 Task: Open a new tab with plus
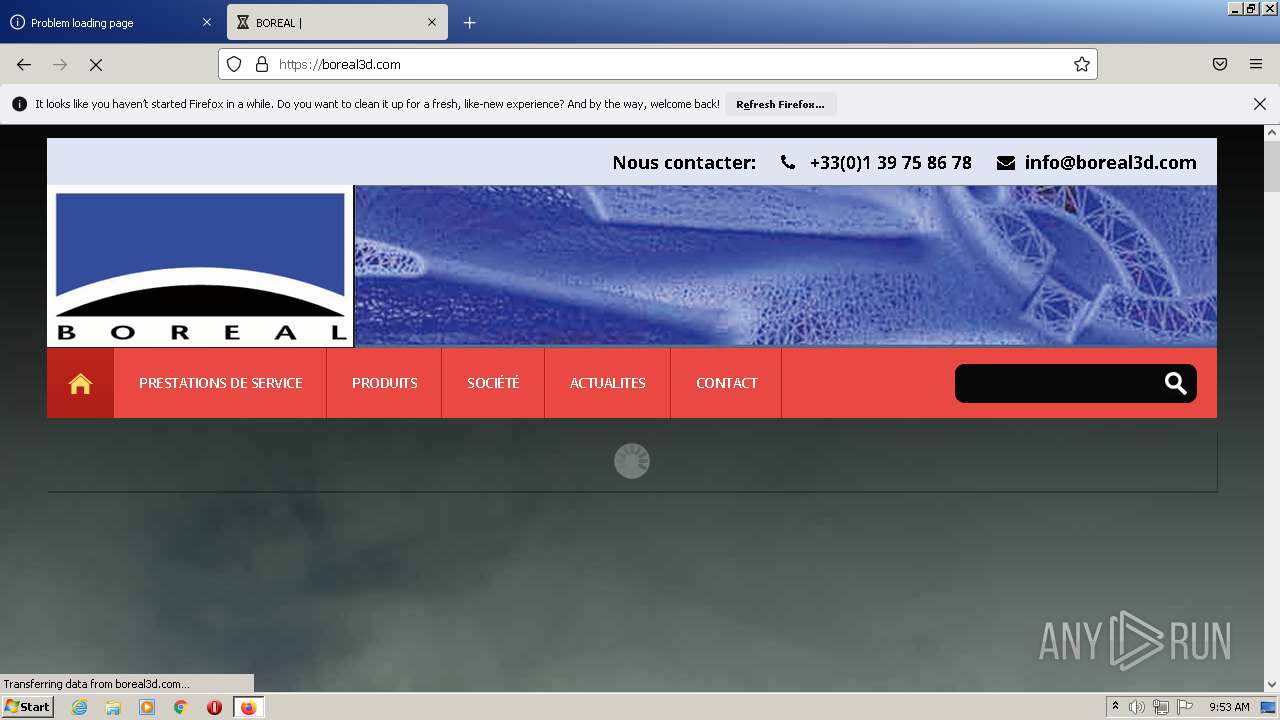coord(470,22)
